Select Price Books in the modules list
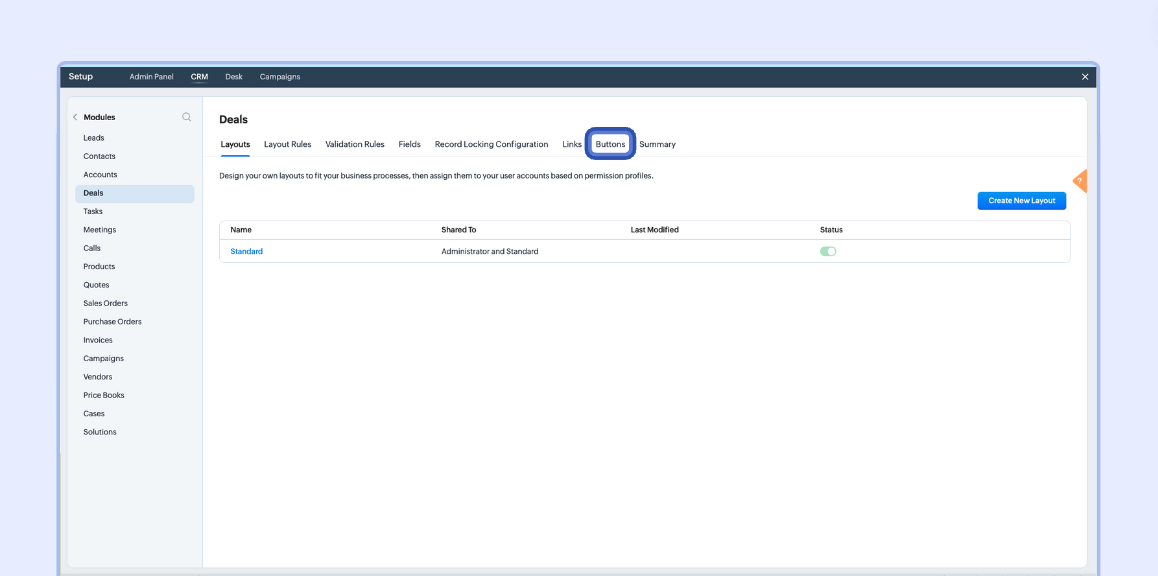 (104, 395)
